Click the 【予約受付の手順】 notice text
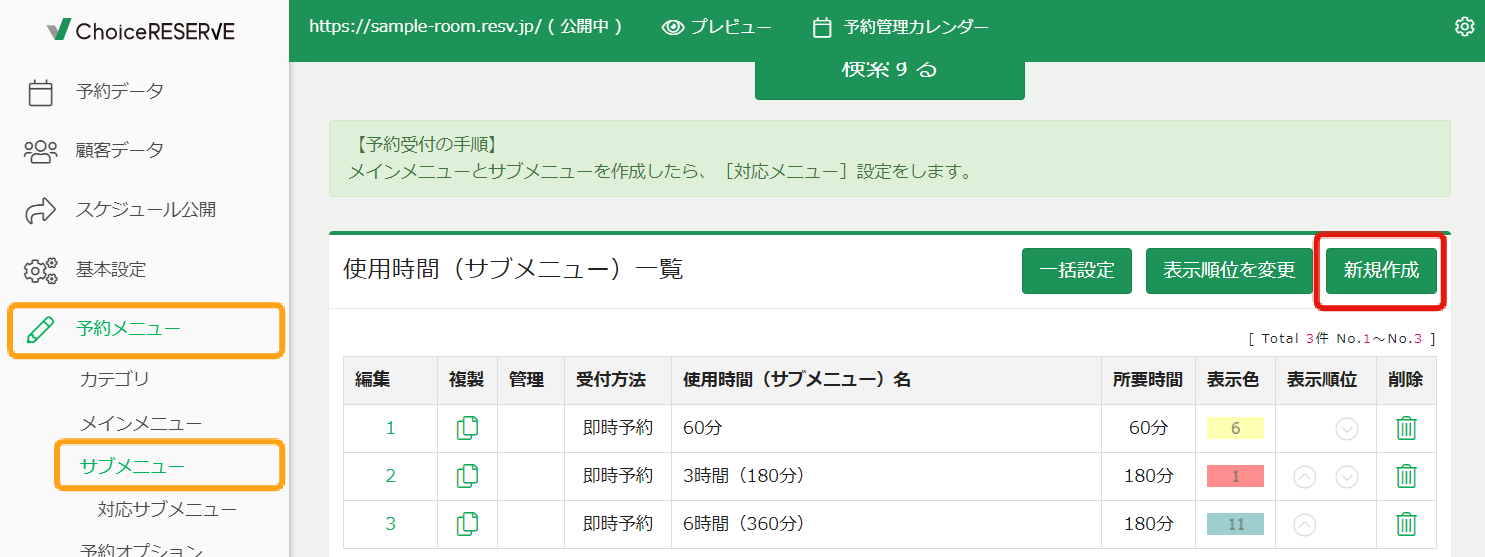The image size is (1485, 557). point(428,146)
